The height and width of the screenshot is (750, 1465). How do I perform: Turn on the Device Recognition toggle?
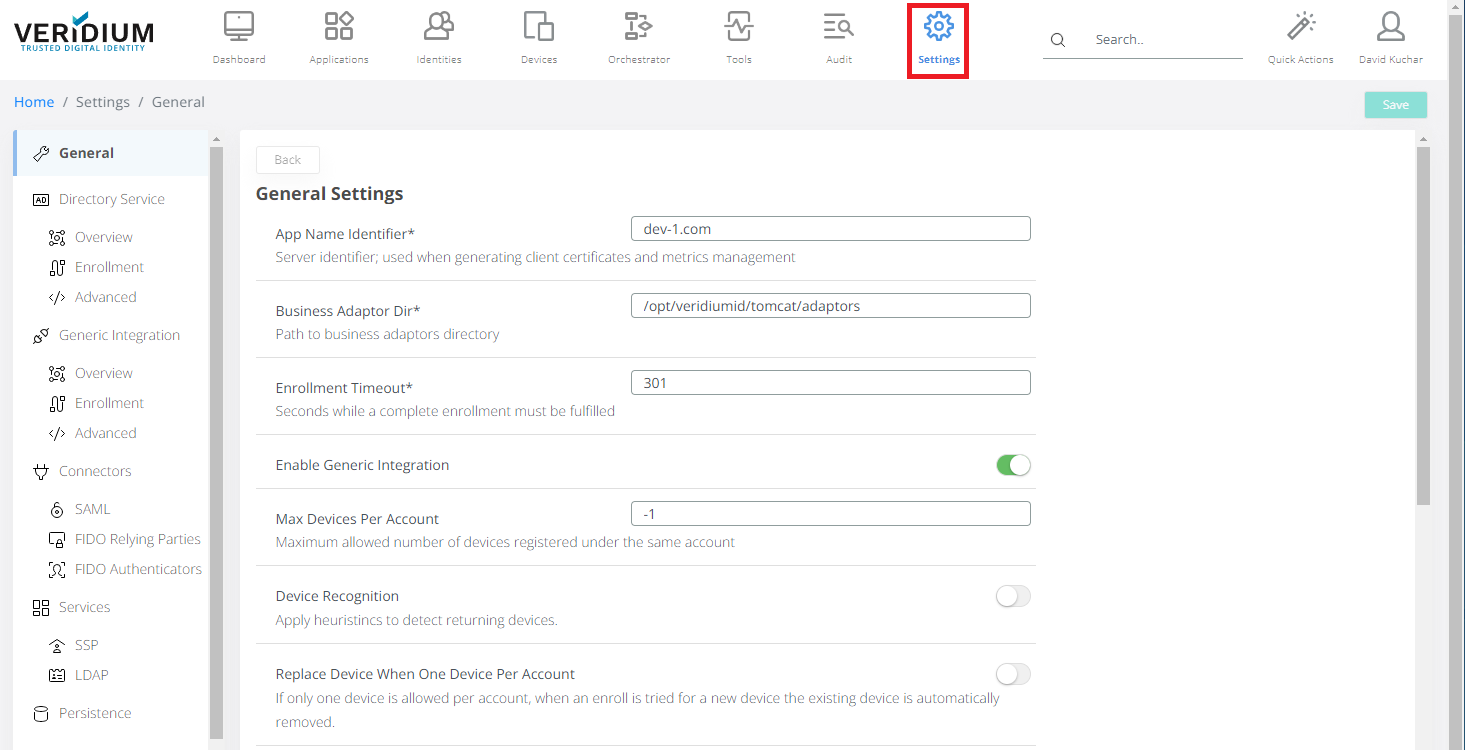pyautogui.click(x=1013, y=596)
